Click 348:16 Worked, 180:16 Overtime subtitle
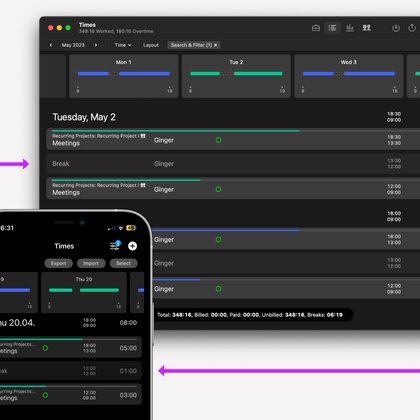This screenshot has height=420, width=420. pos(116,31)
